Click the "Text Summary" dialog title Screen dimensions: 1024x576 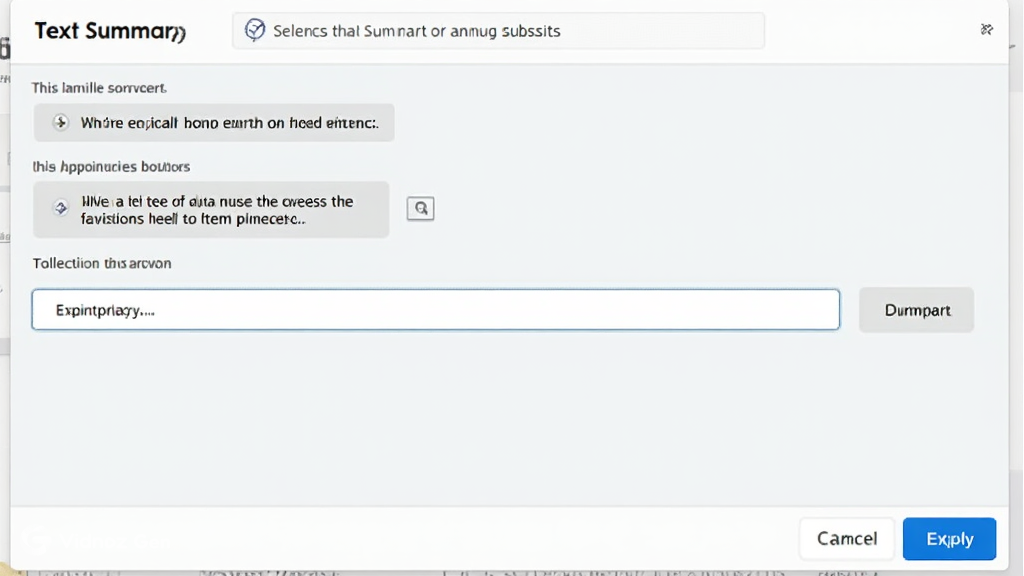[x=109, y=31]
